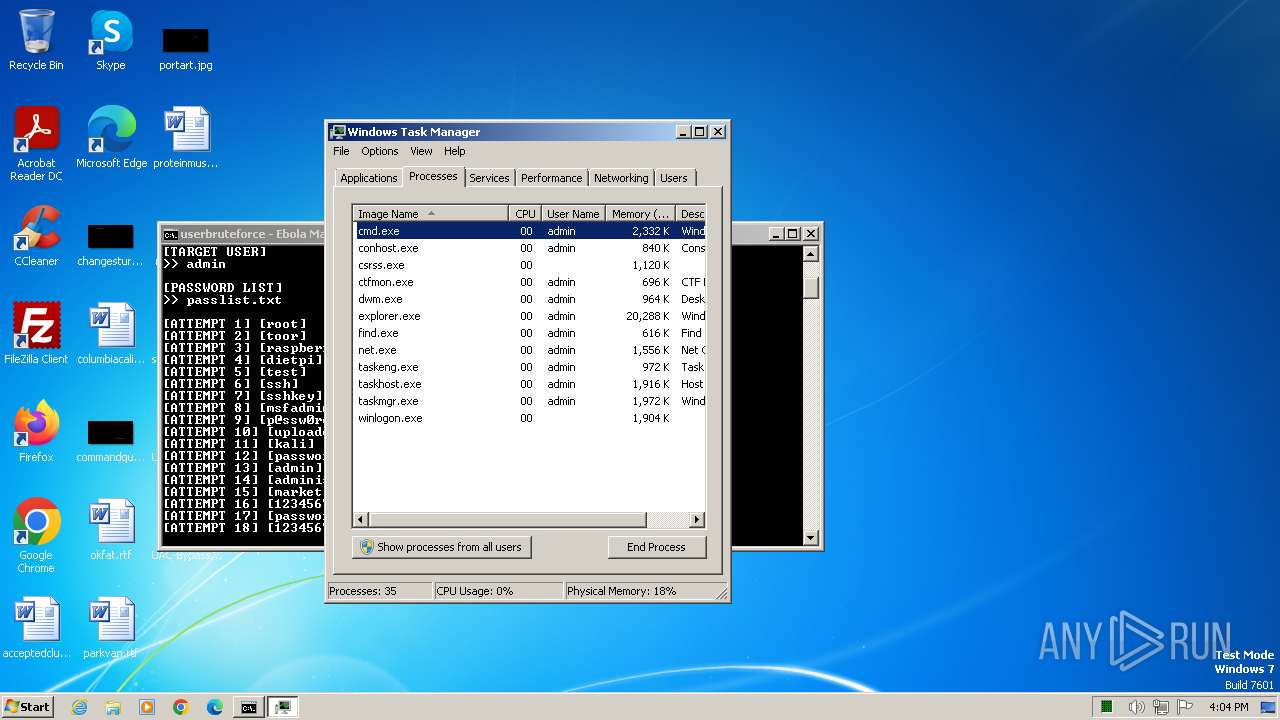
Task: Open the File menu in Task Manager
Action: [341, 151]
